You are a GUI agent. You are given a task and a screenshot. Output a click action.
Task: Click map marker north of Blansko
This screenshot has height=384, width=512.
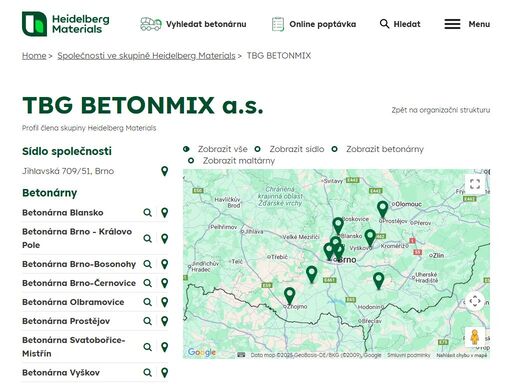point(338,226)
